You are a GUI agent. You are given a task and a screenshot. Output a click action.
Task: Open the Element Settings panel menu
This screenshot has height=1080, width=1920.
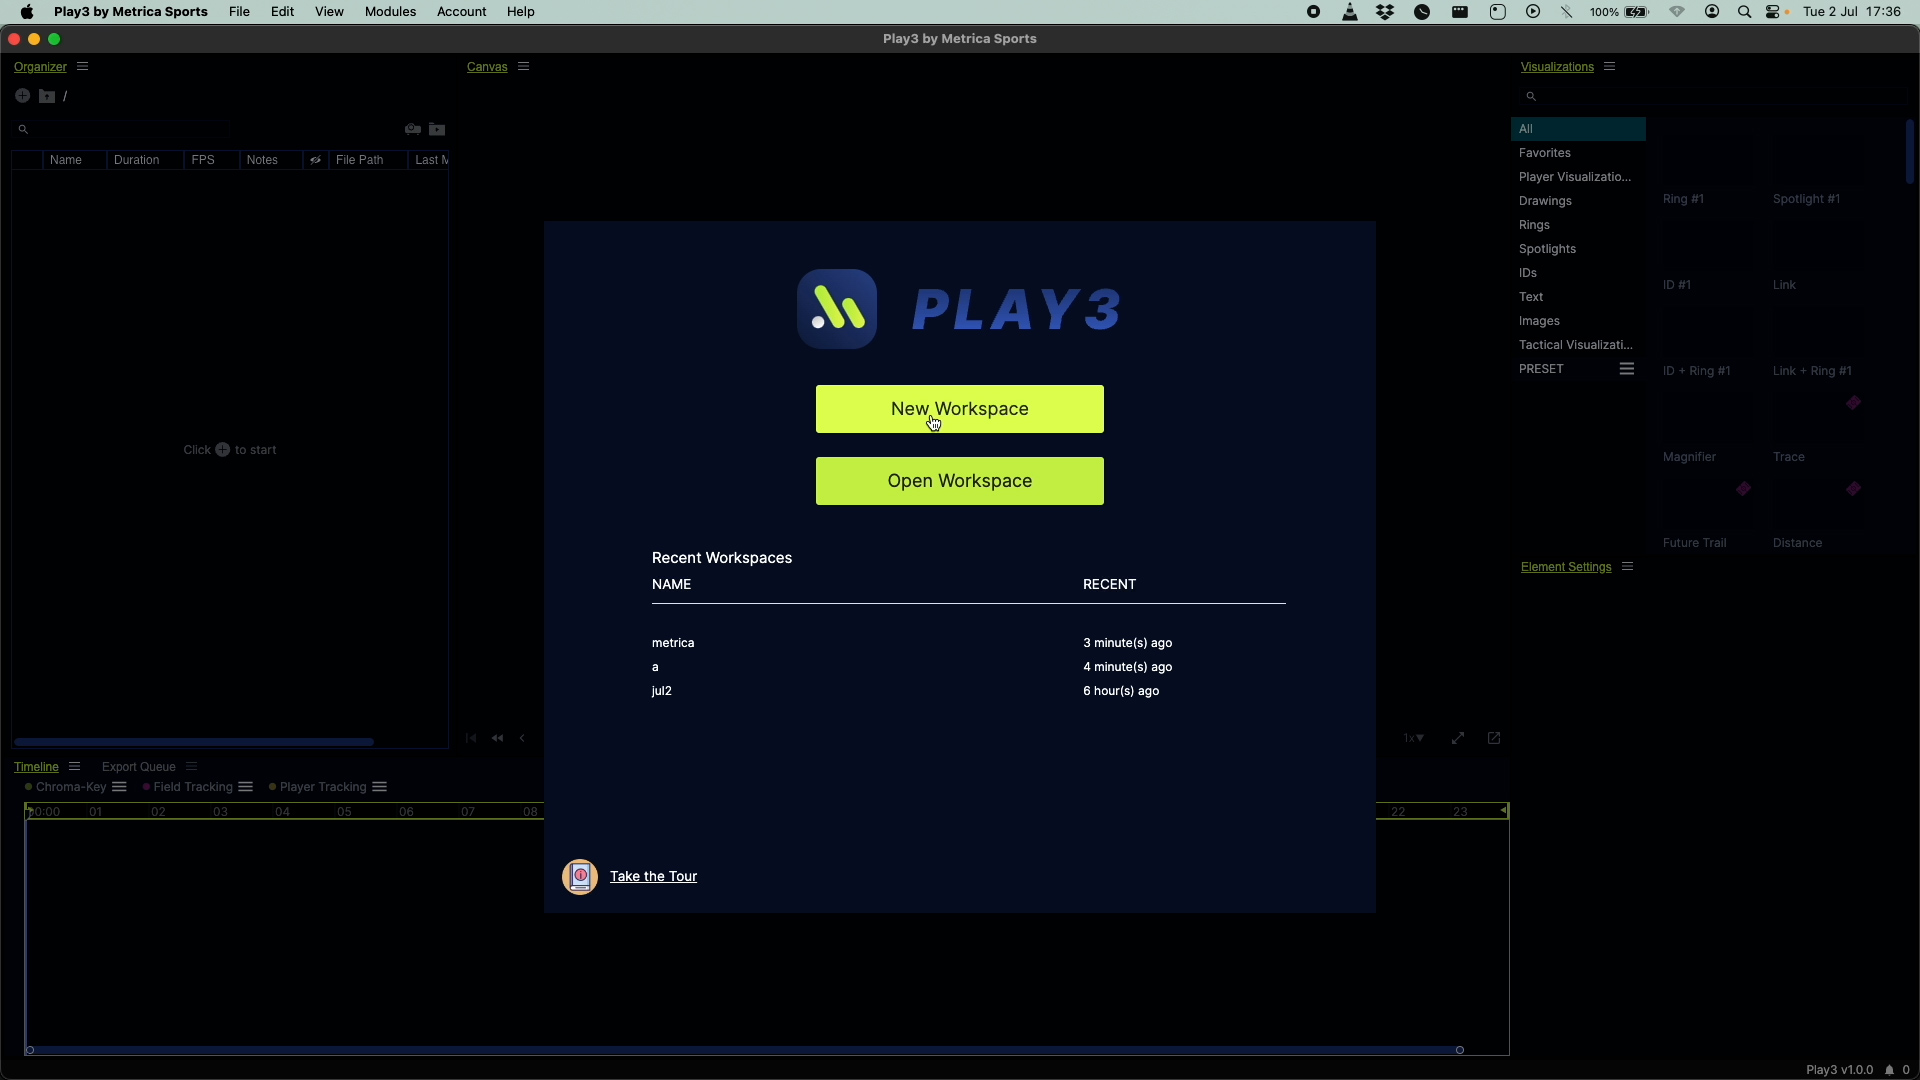click(x=1628, y=567)
